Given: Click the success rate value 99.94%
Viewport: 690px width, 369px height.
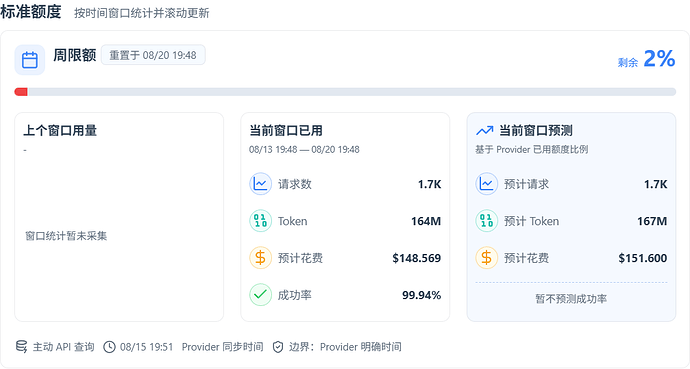Looking at the screenshot, I should [x=422, y=295].
